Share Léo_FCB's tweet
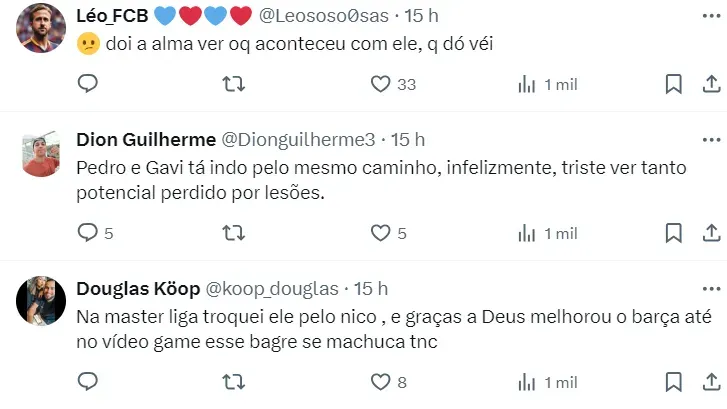Screen dimensions: 727x409 click(711, 85)
